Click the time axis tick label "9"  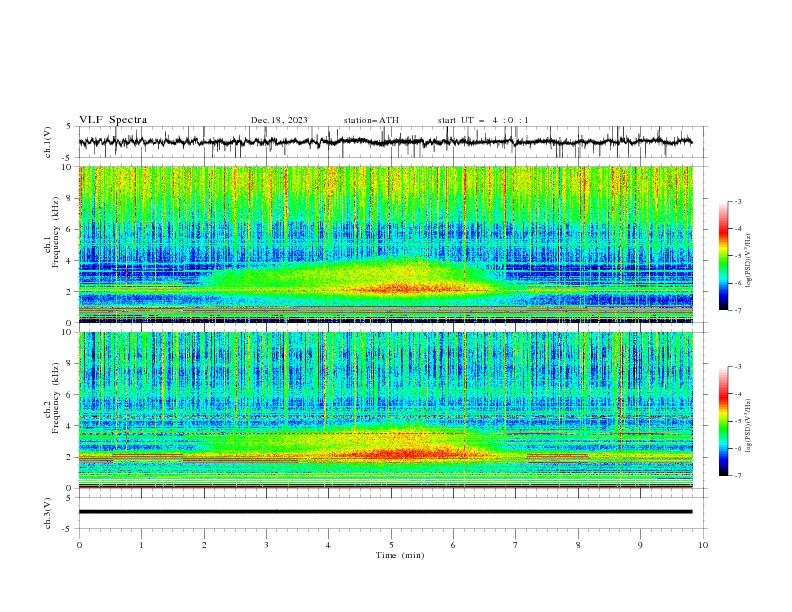(x=640, y=545)
